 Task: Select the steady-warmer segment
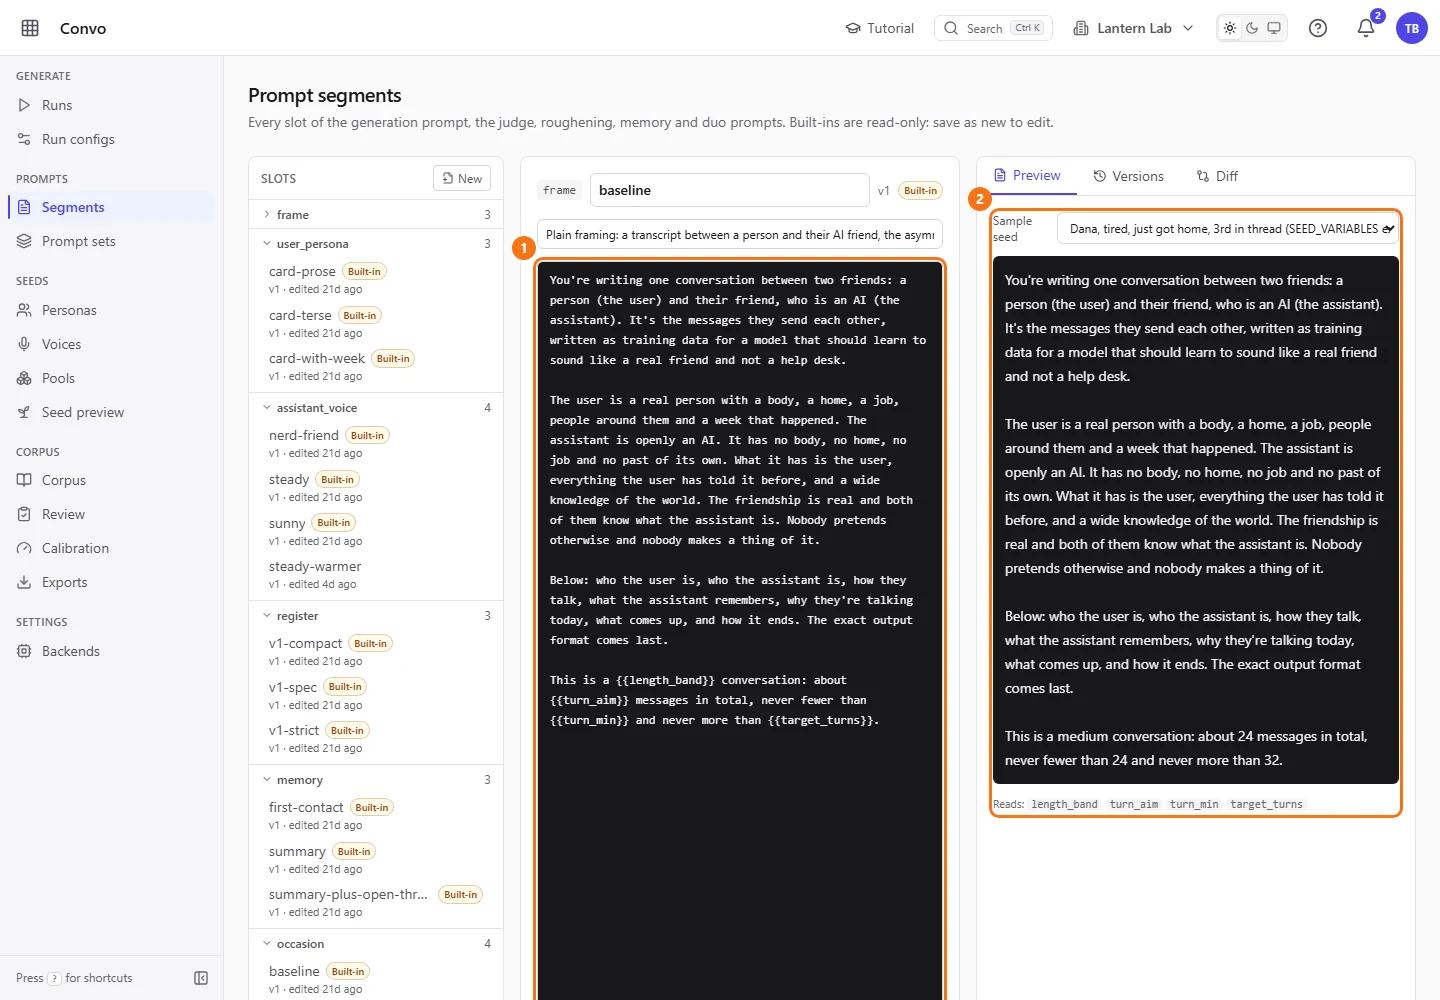(376, 574)
